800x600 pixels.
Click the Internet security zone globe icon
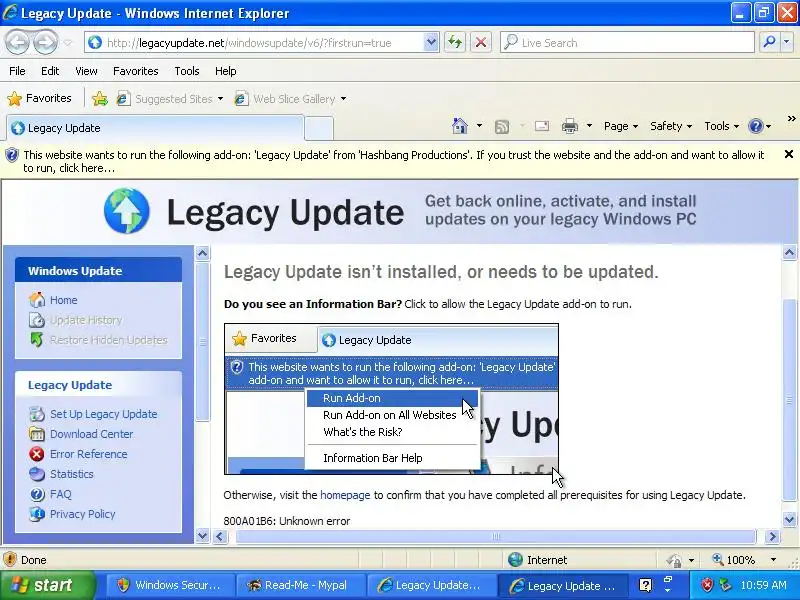pos(515,560)
